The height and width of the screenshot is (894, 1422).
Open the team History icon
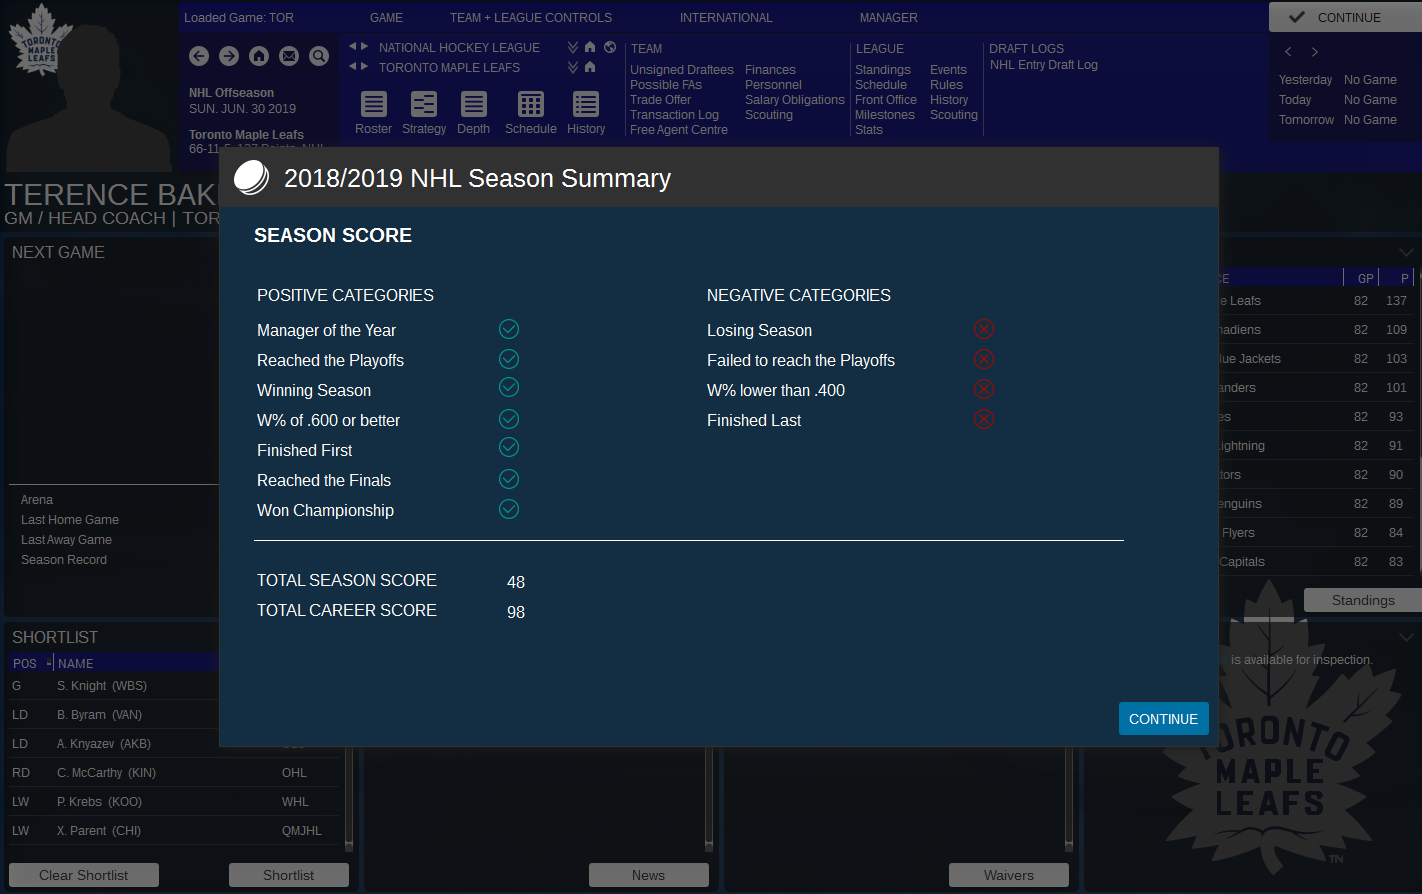click(x=586, y=104)
